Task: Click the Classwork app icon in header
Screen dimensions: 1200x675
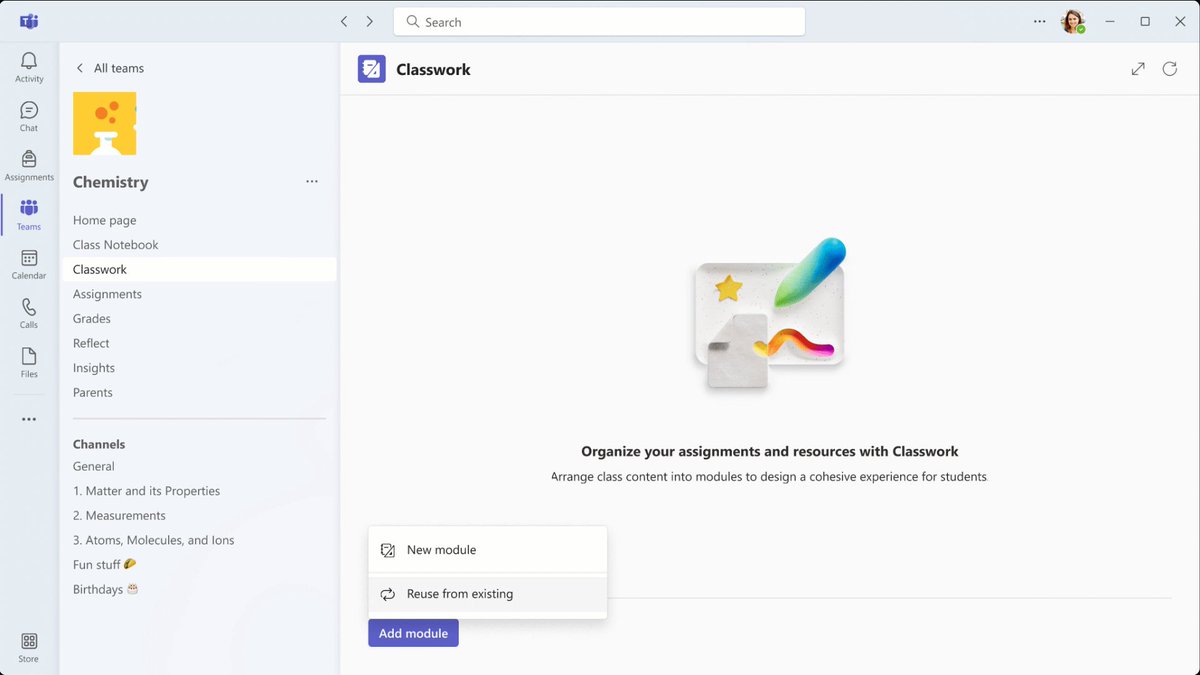Action: [x=372, y=69]
